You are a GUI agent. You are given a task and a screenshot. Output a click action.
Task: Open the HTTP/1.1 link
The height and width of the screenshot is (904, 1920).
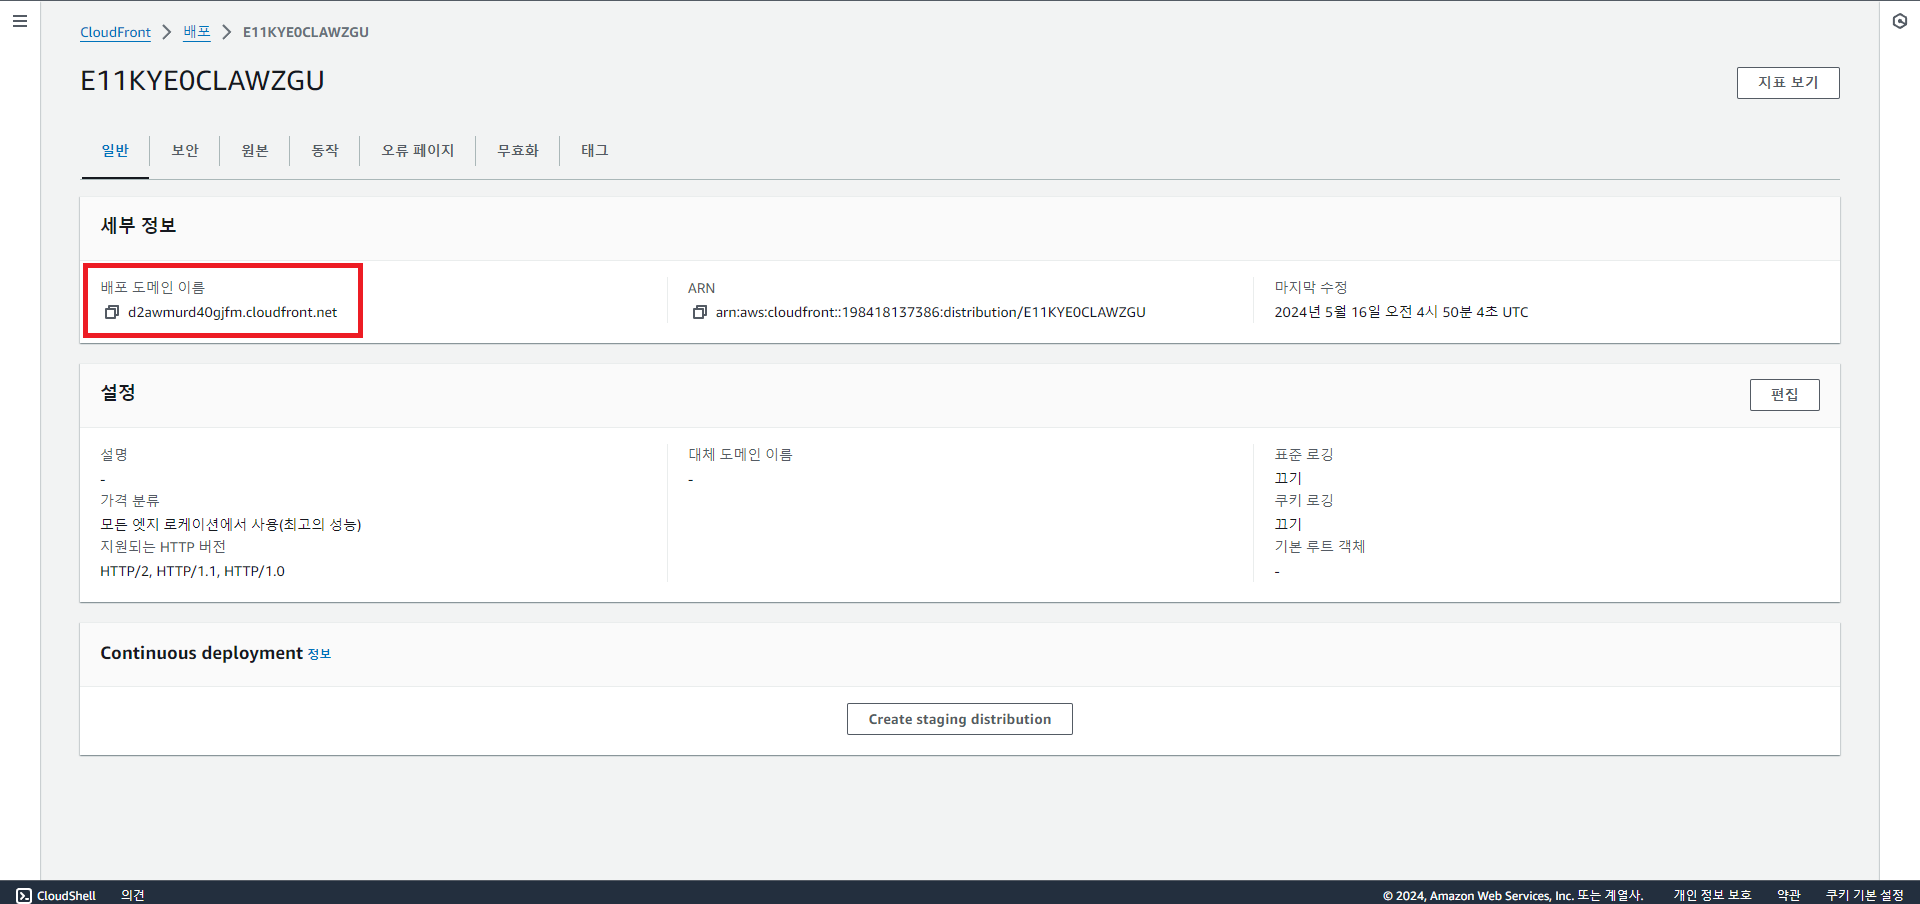pyautogui.click(x=186, y=571)
